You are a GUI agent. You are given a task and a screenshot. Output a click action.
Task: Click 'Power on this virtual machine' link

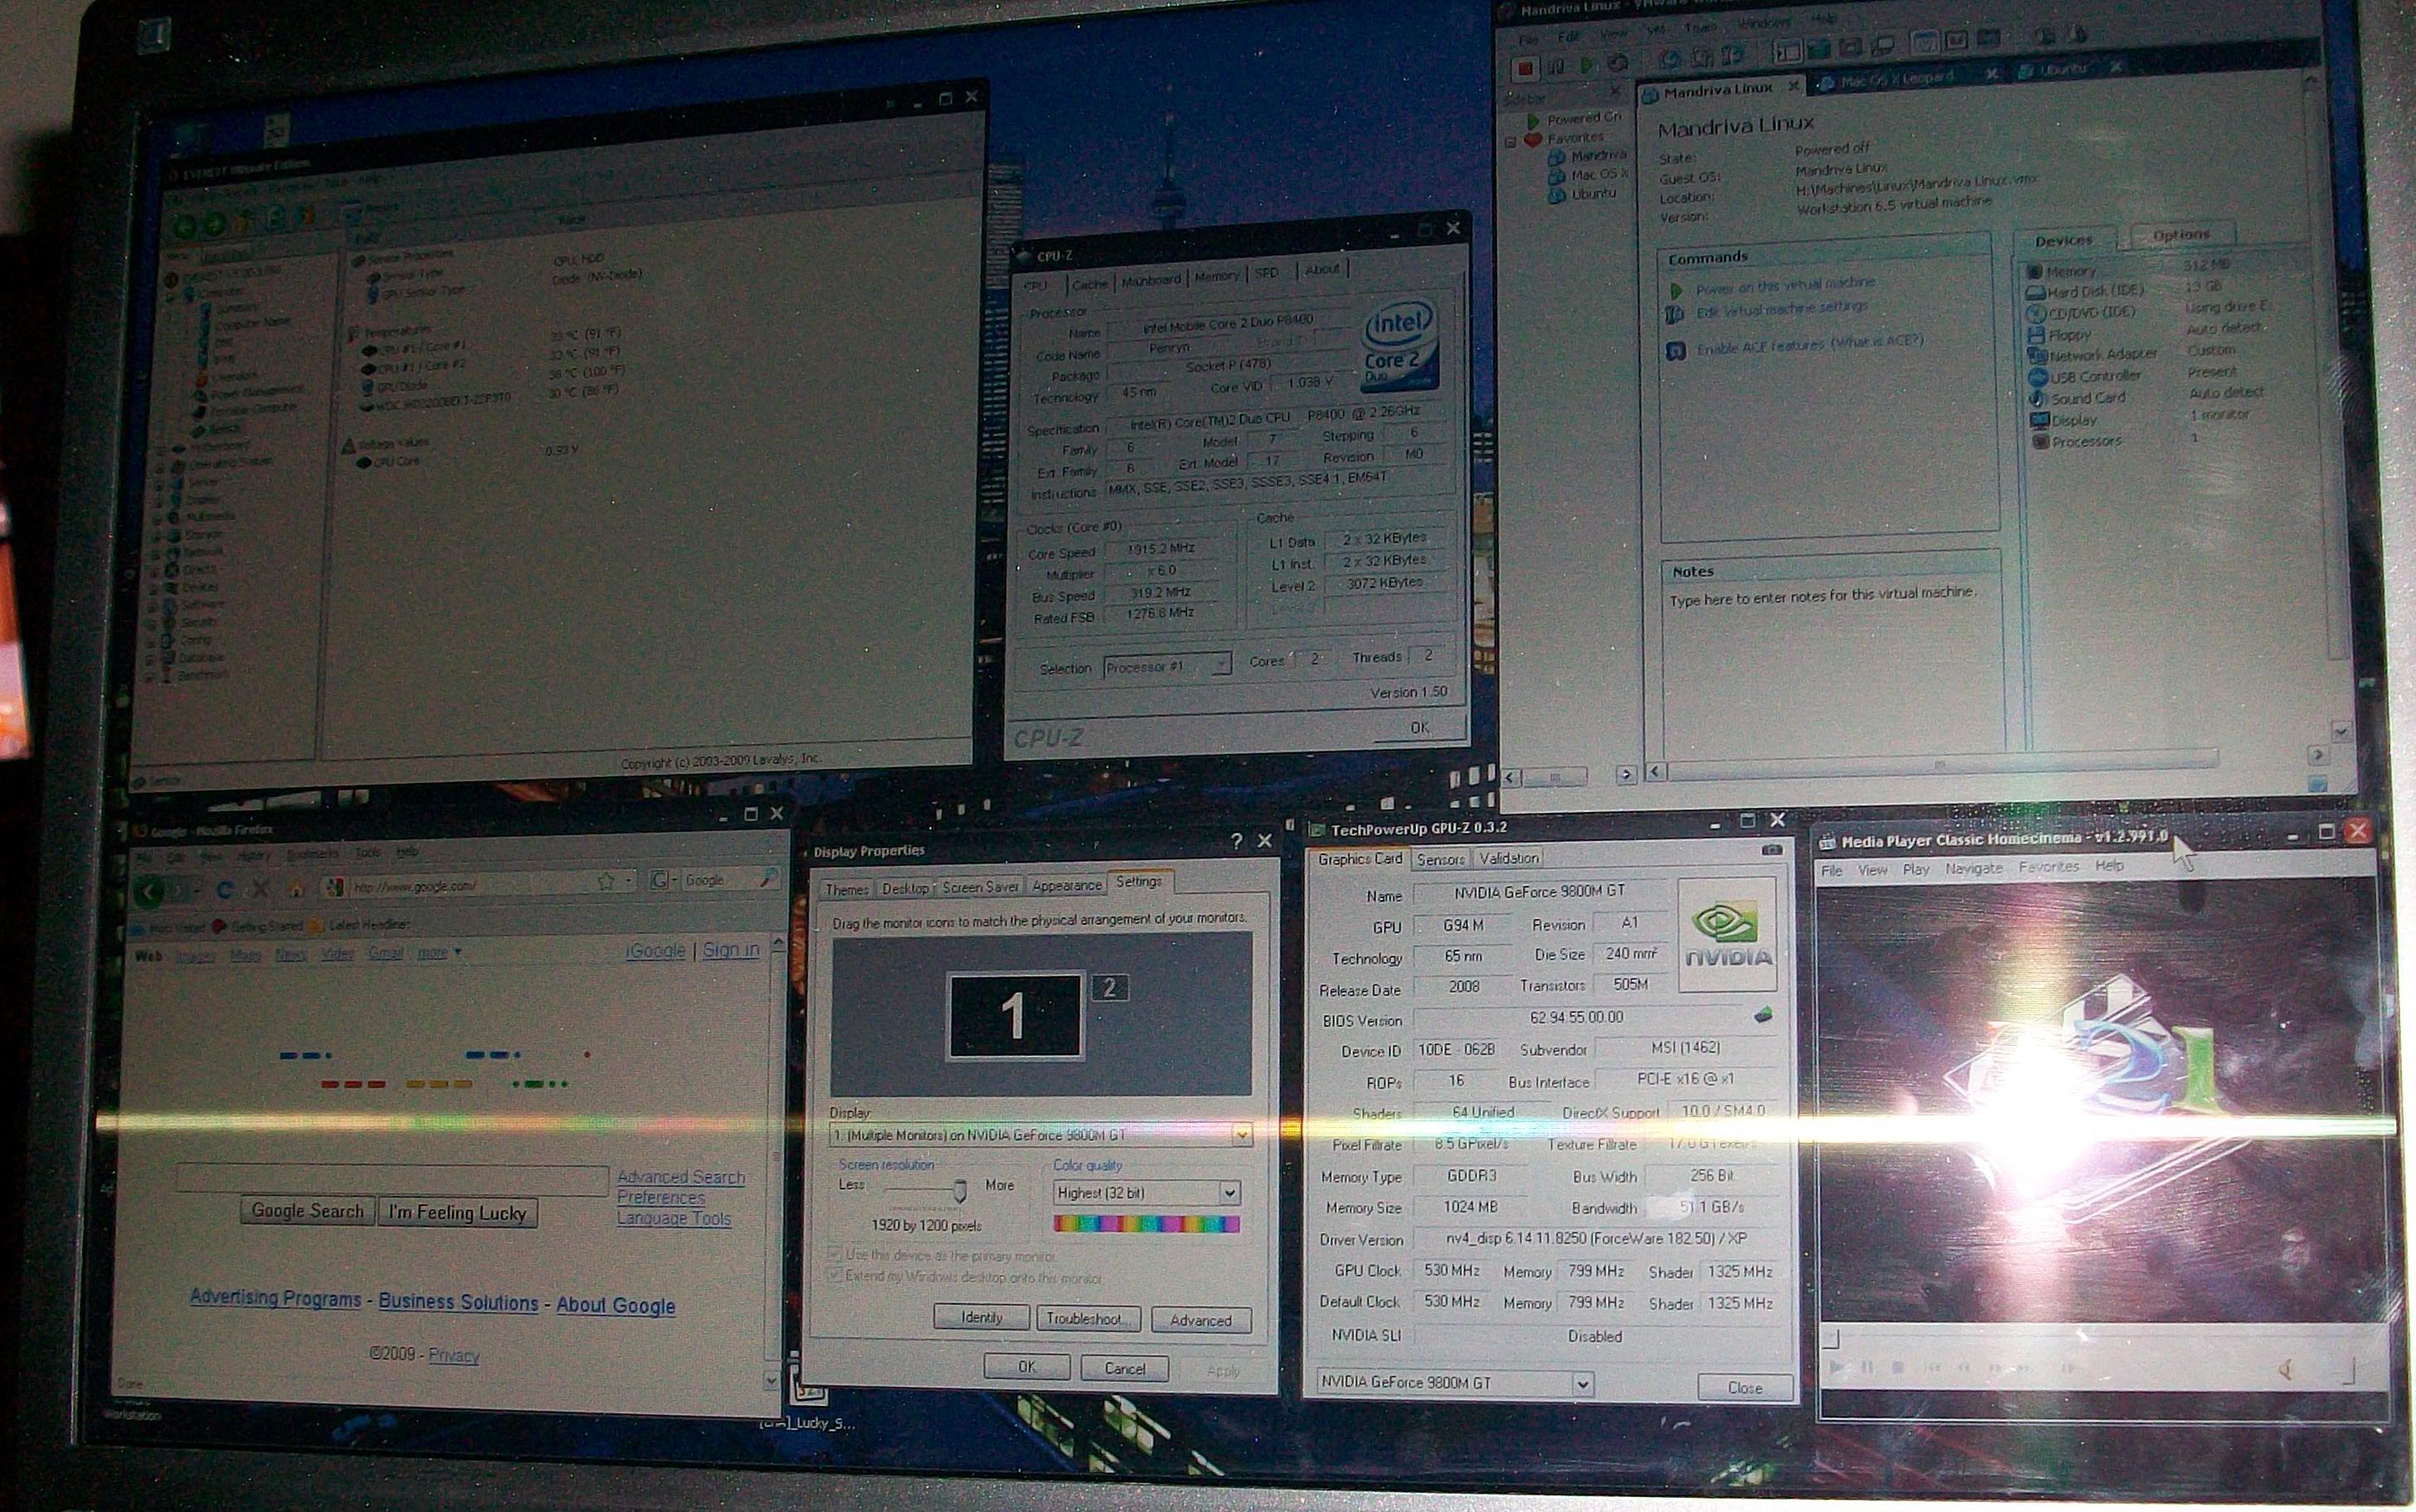(x=1785, y=285)
